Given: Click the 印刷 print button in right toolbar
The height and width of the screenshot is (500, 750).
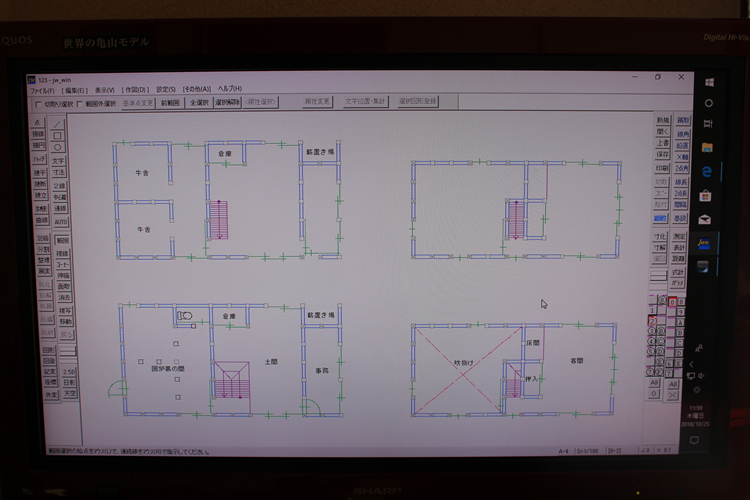Looking at the screenshot, I should point(662,168).
